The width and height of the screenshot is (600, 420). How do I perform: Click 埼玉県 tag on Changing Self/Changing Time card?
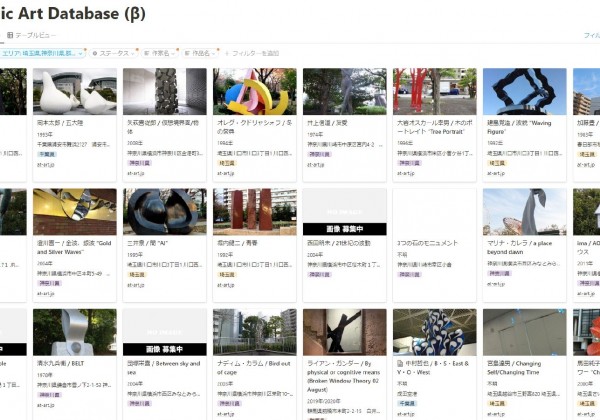[x=497, y=404]
